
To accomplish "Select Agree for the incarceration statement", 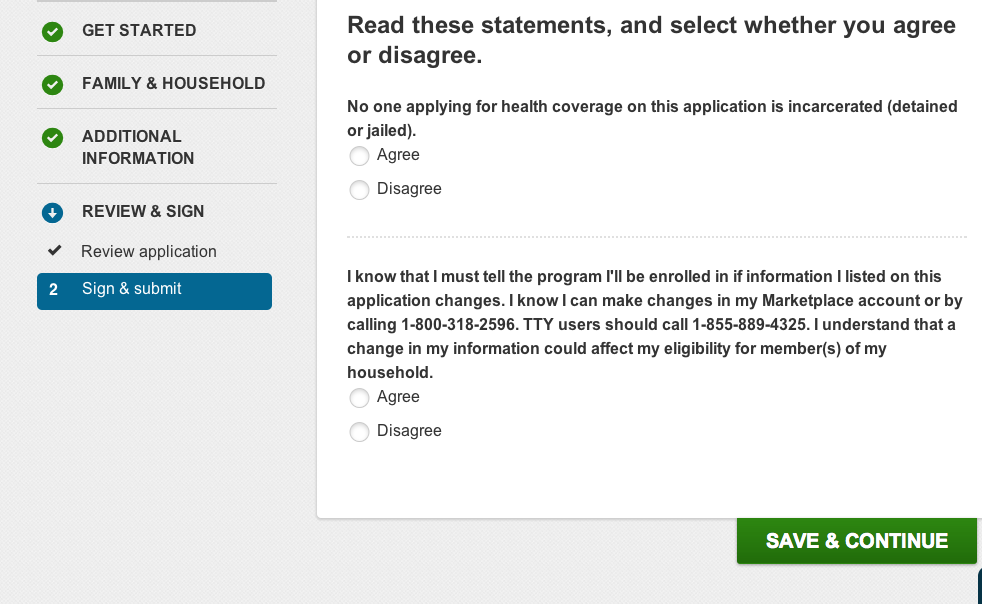I will [359, 156].
